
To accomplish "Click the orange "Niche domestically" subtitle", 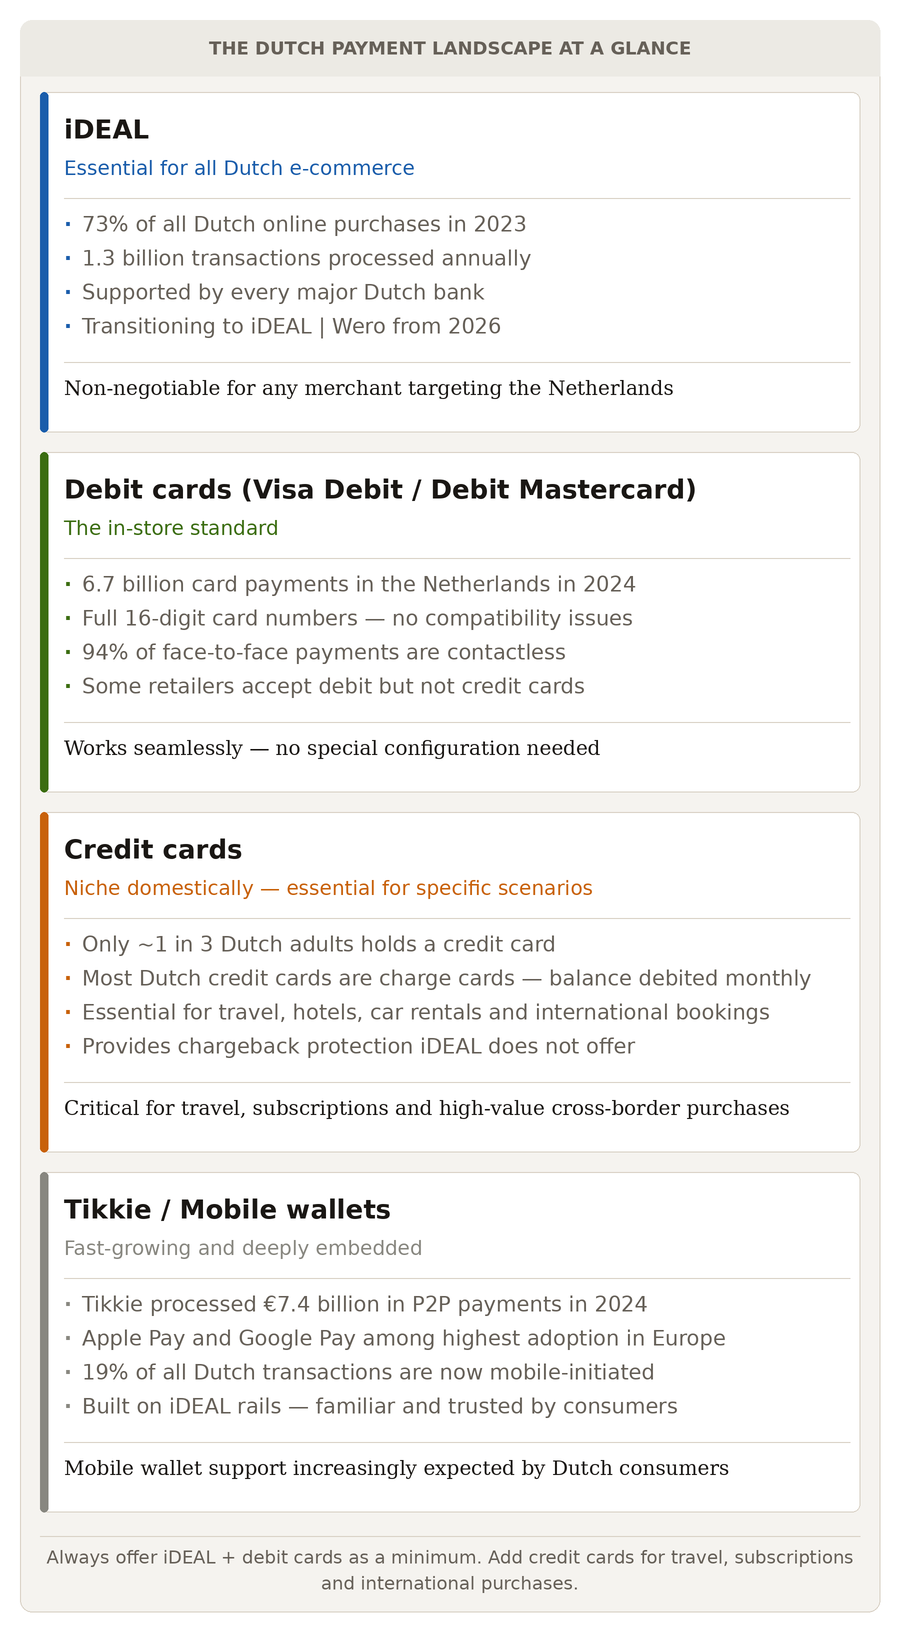I will [x=328, y=888].
